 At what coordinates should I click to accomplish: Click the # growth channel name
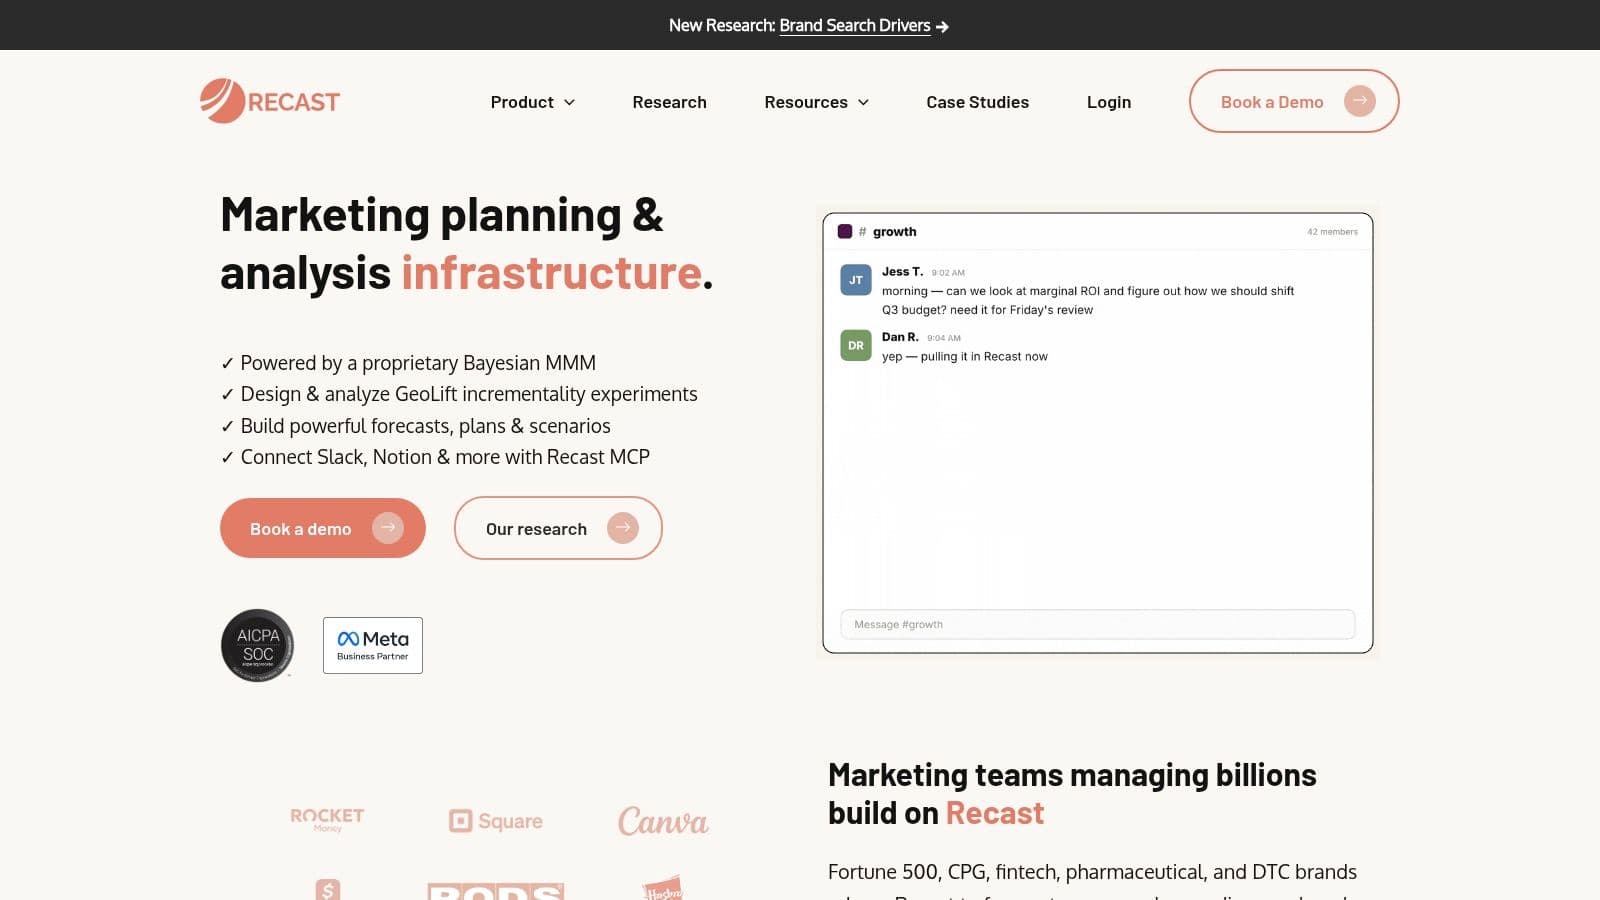pos(888,231)
